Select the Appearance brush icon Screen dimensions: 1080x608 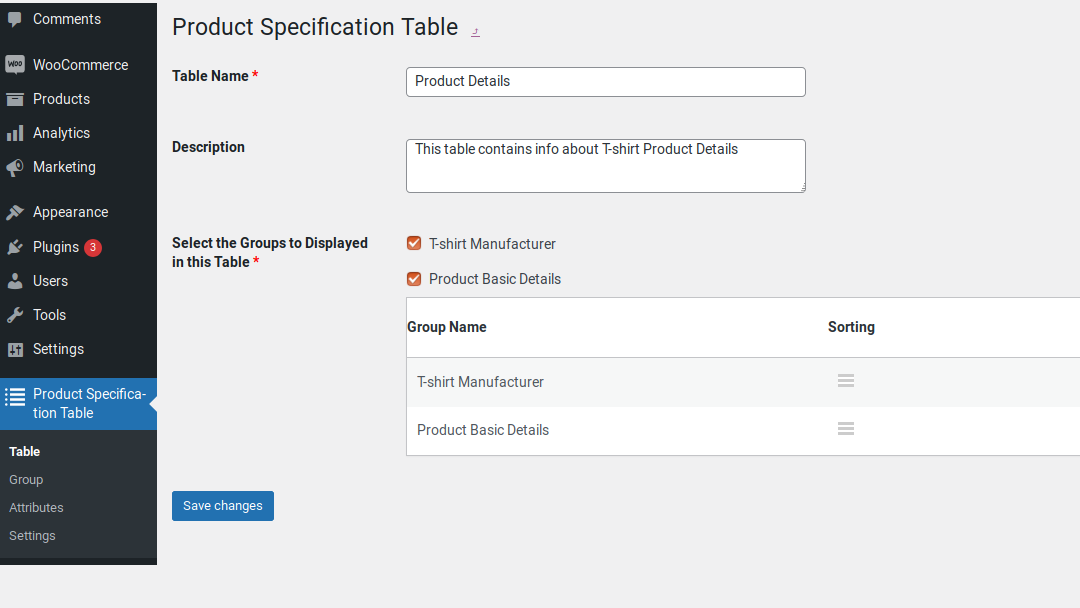14,211
